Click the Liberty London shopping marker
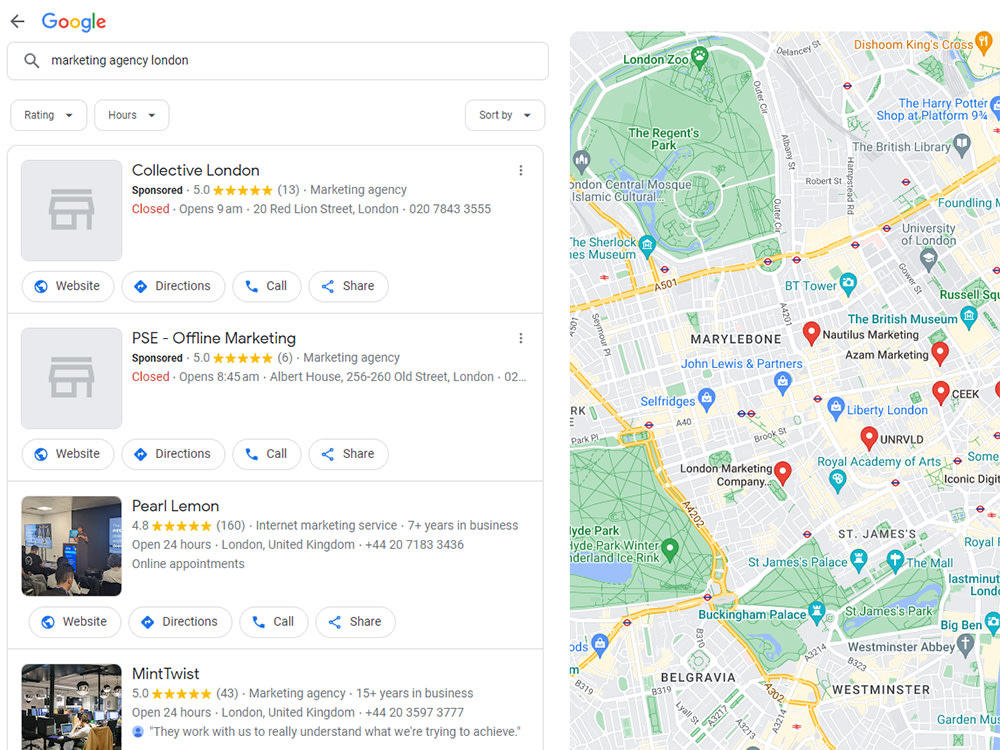Screen dimensions: 1000x750 coord(835,408)
